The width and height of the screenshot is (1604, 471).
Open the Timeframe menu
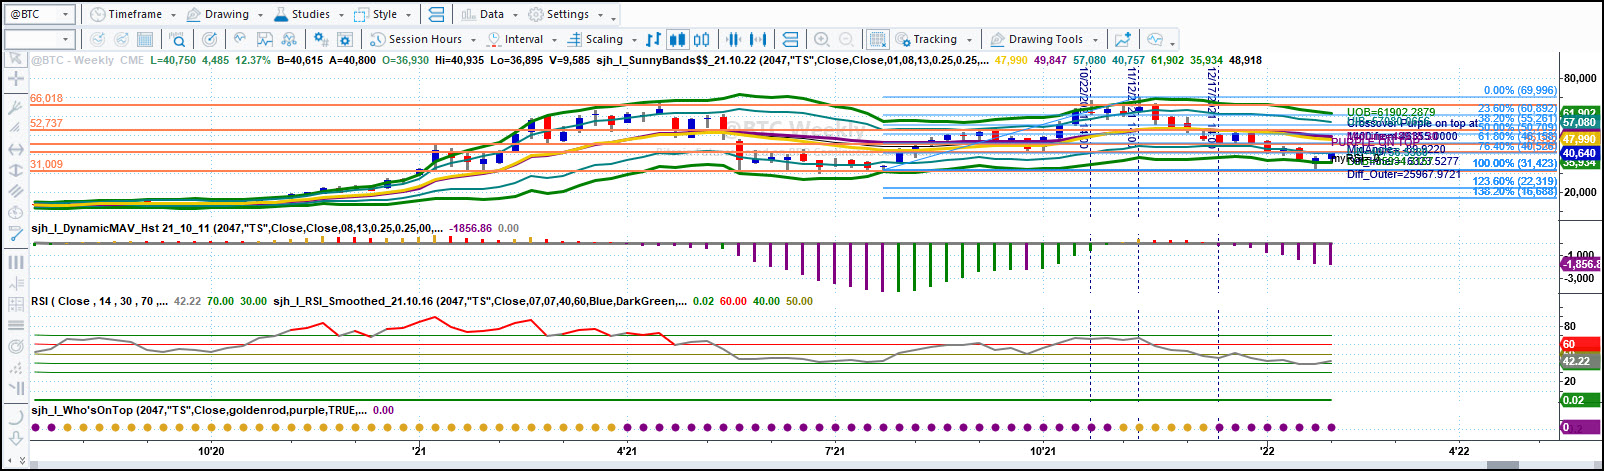click(133, 14)
